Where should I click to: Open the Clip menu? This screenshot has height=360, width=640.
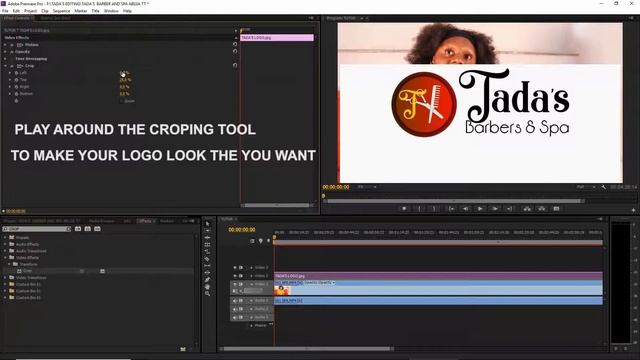[44, 11]
